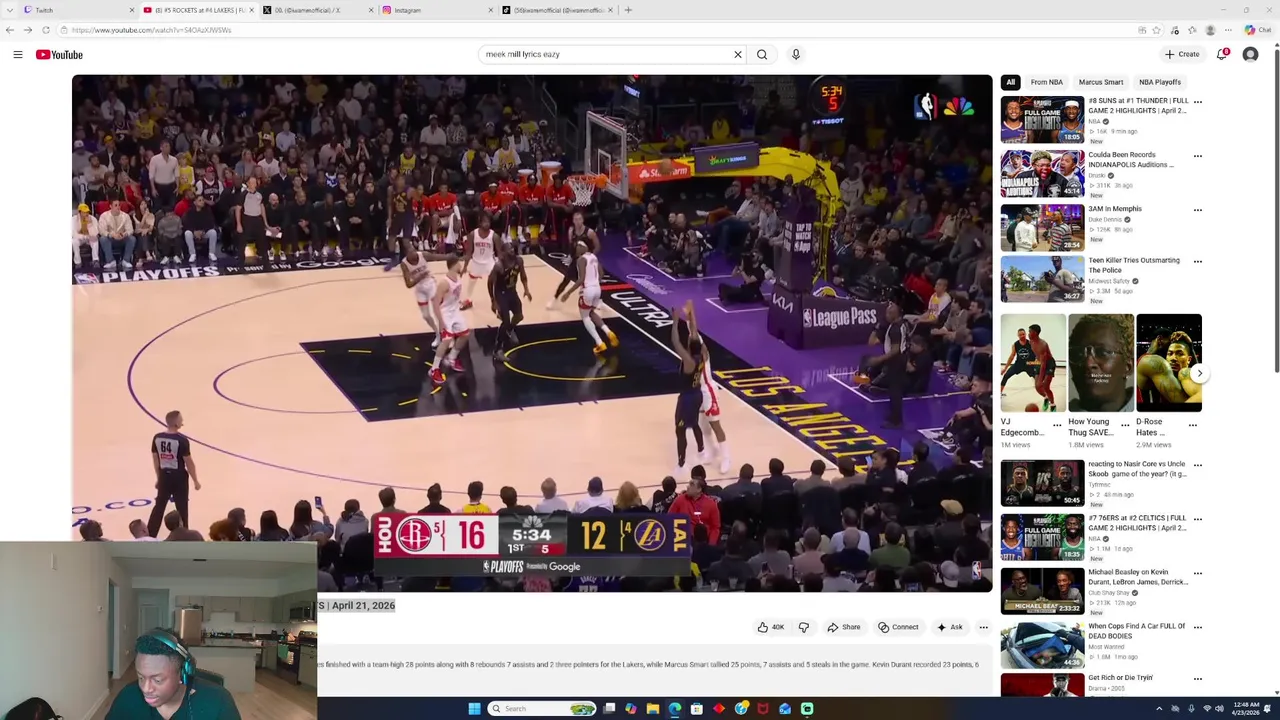Screen dimensions: 1280x720
Task: Open options for Nasir Core reaction video
Action: [x=1198, y=465]
